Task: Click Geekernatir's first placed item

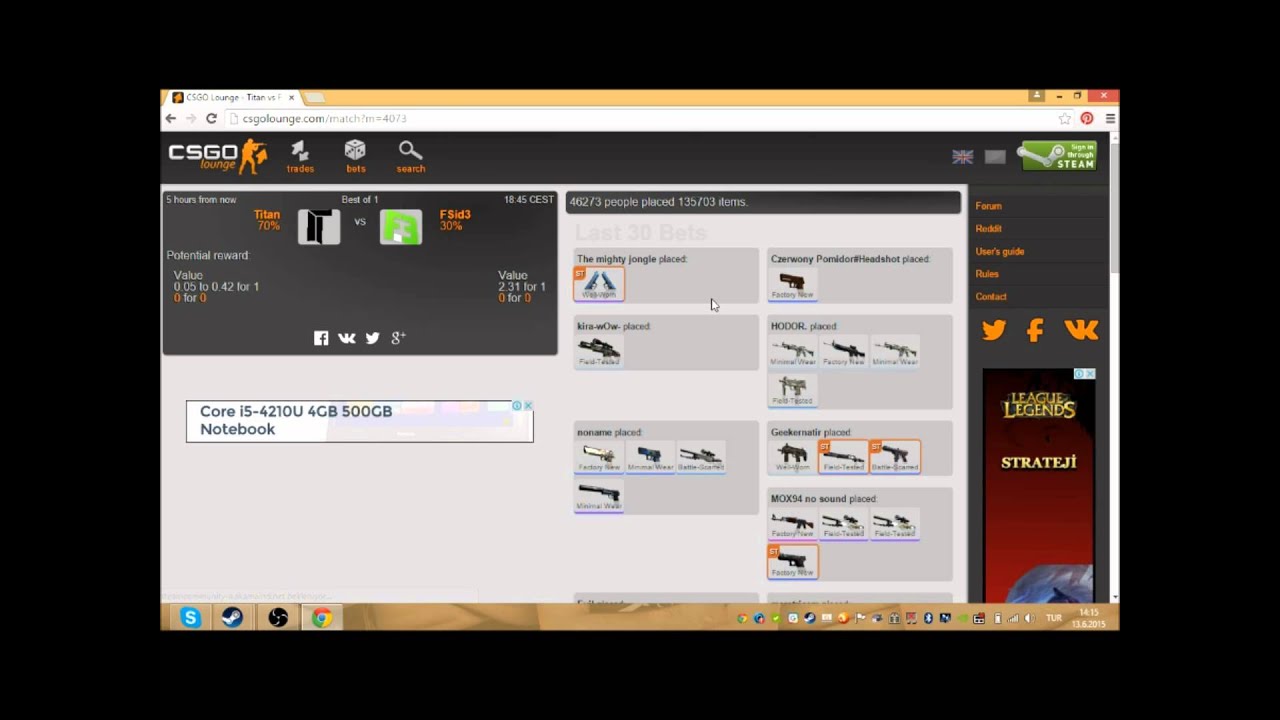Action: pyautogui.click(x=793, y=457)
